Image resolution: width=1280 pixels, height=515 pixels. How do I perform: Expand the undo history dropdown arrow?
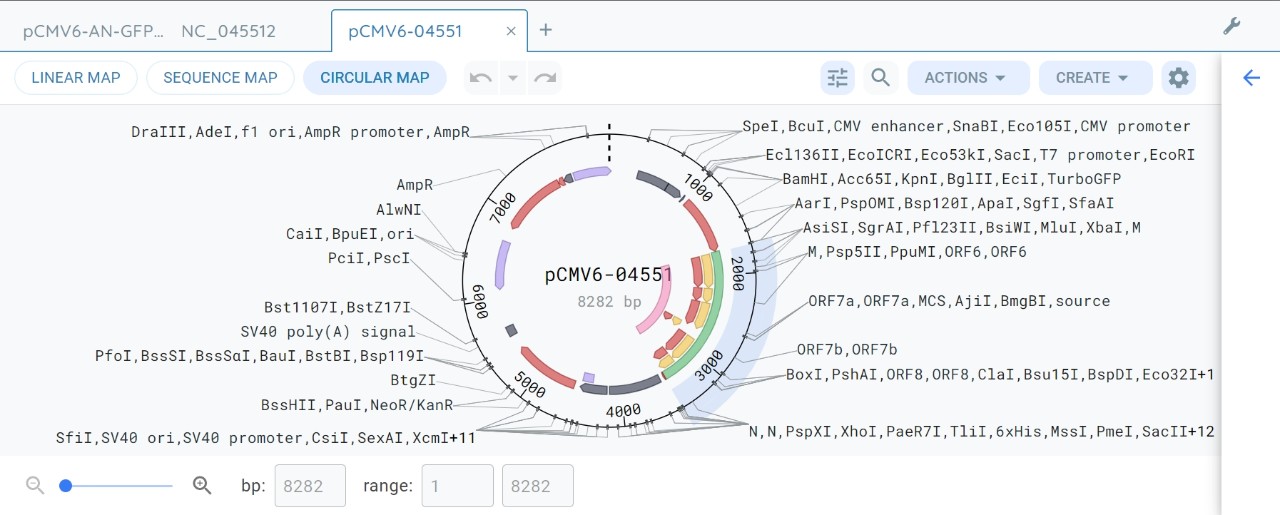click(513, 78)
